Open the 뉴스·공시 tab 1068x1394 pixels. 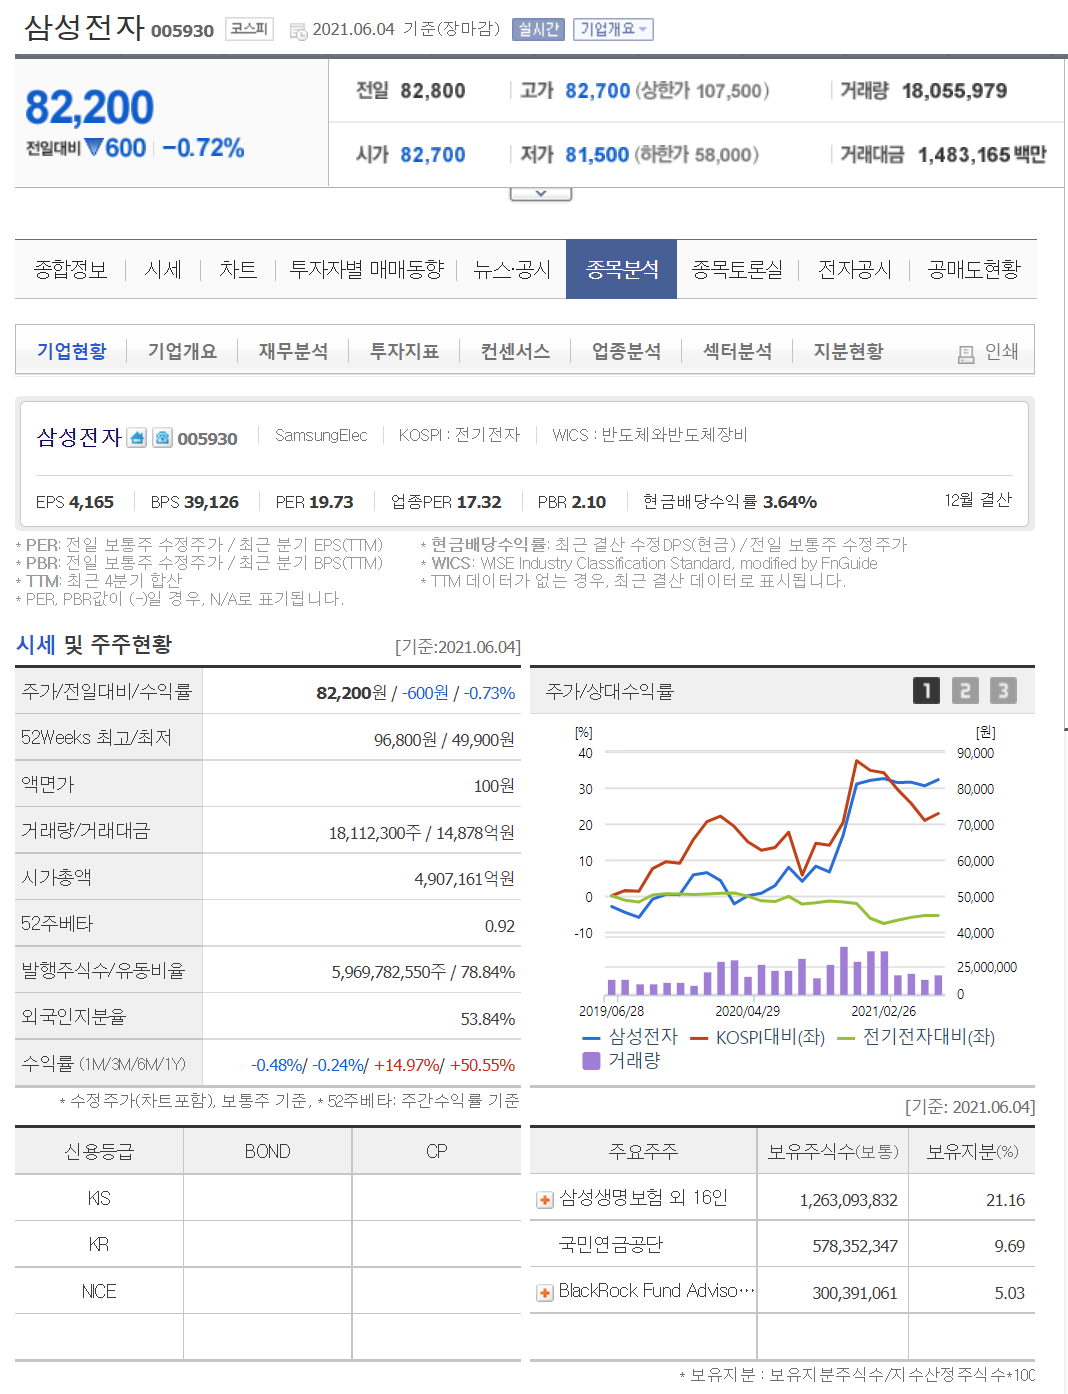coord(512,269)
